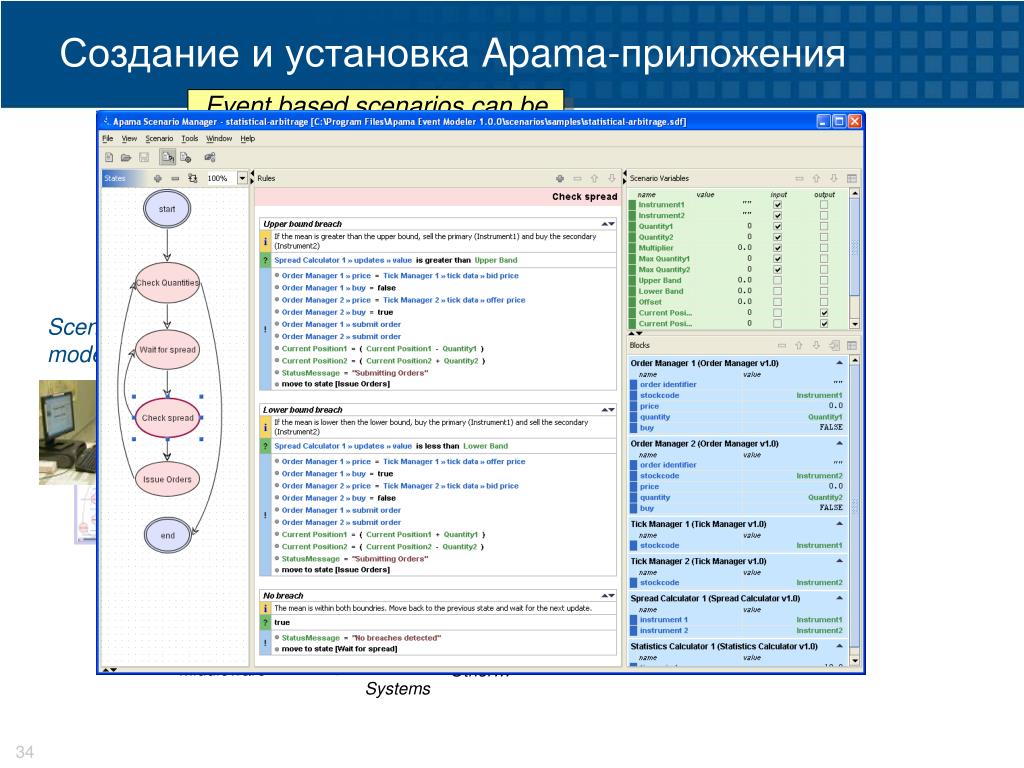Open the File menu

[x=108, y=138]
